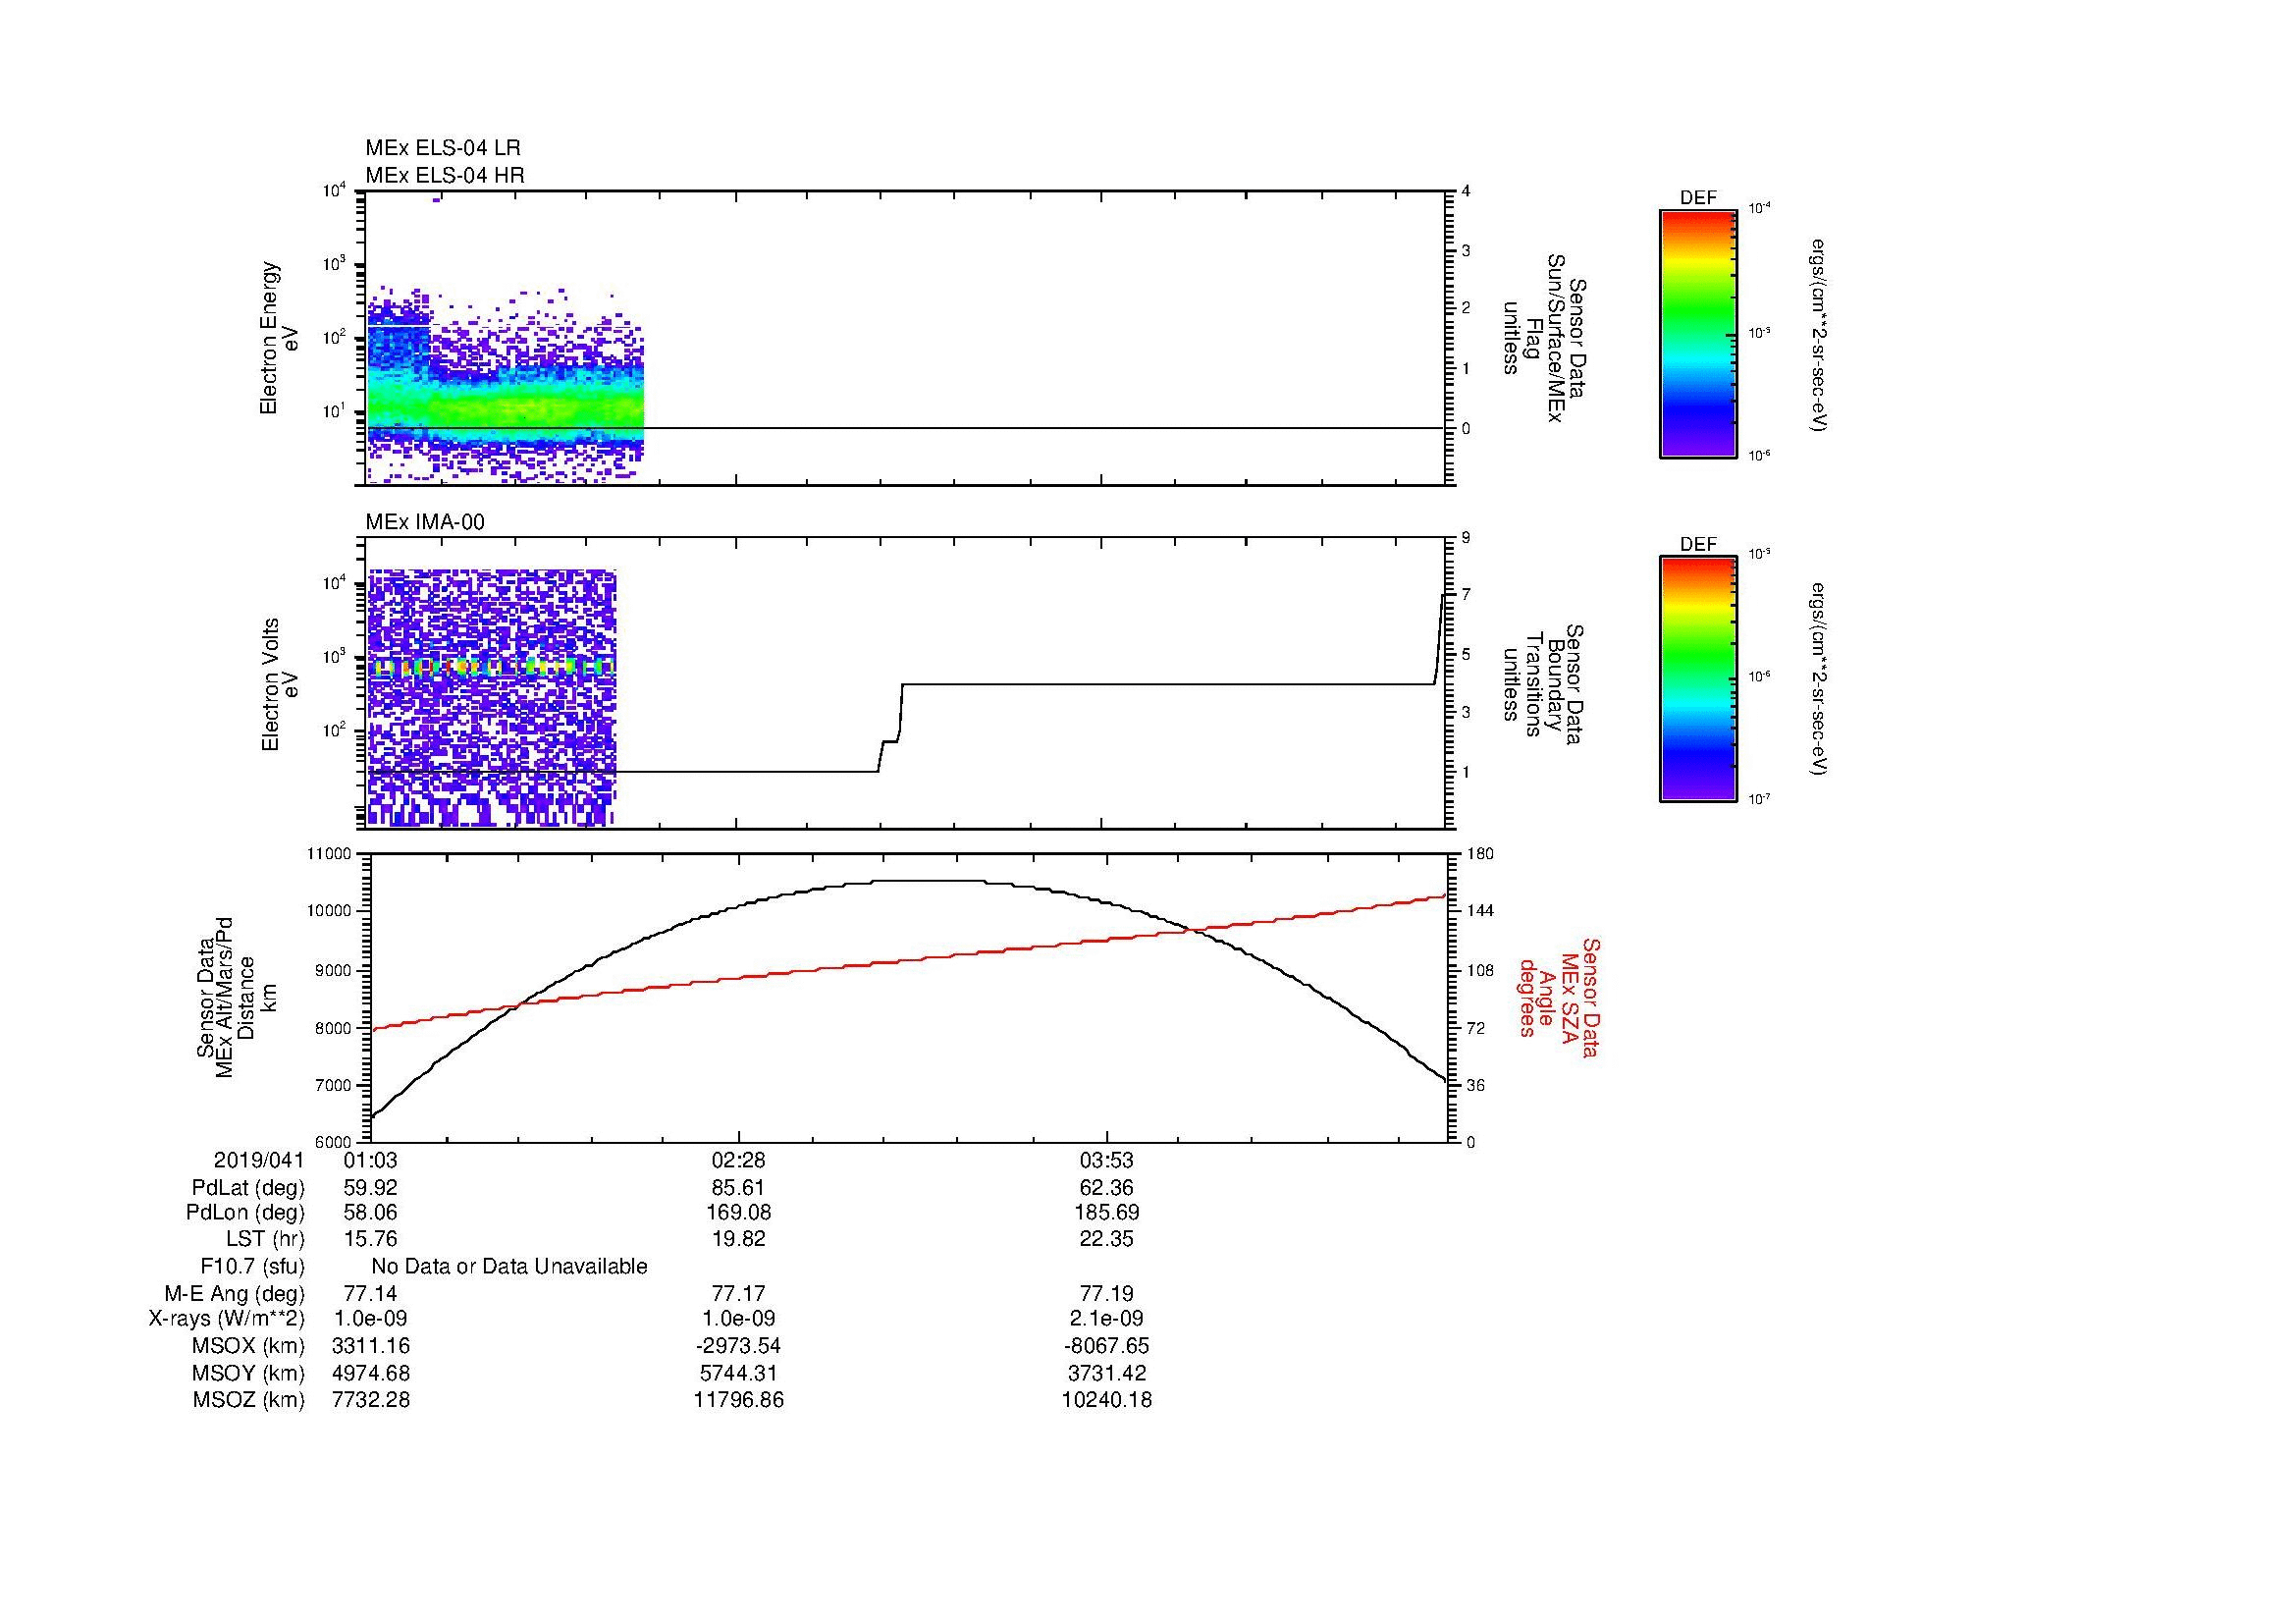Image resolution: width=2296 pixels, height=1623 pixels.
Task: Click the MSOY value 4974.68
Action: 371,1373
